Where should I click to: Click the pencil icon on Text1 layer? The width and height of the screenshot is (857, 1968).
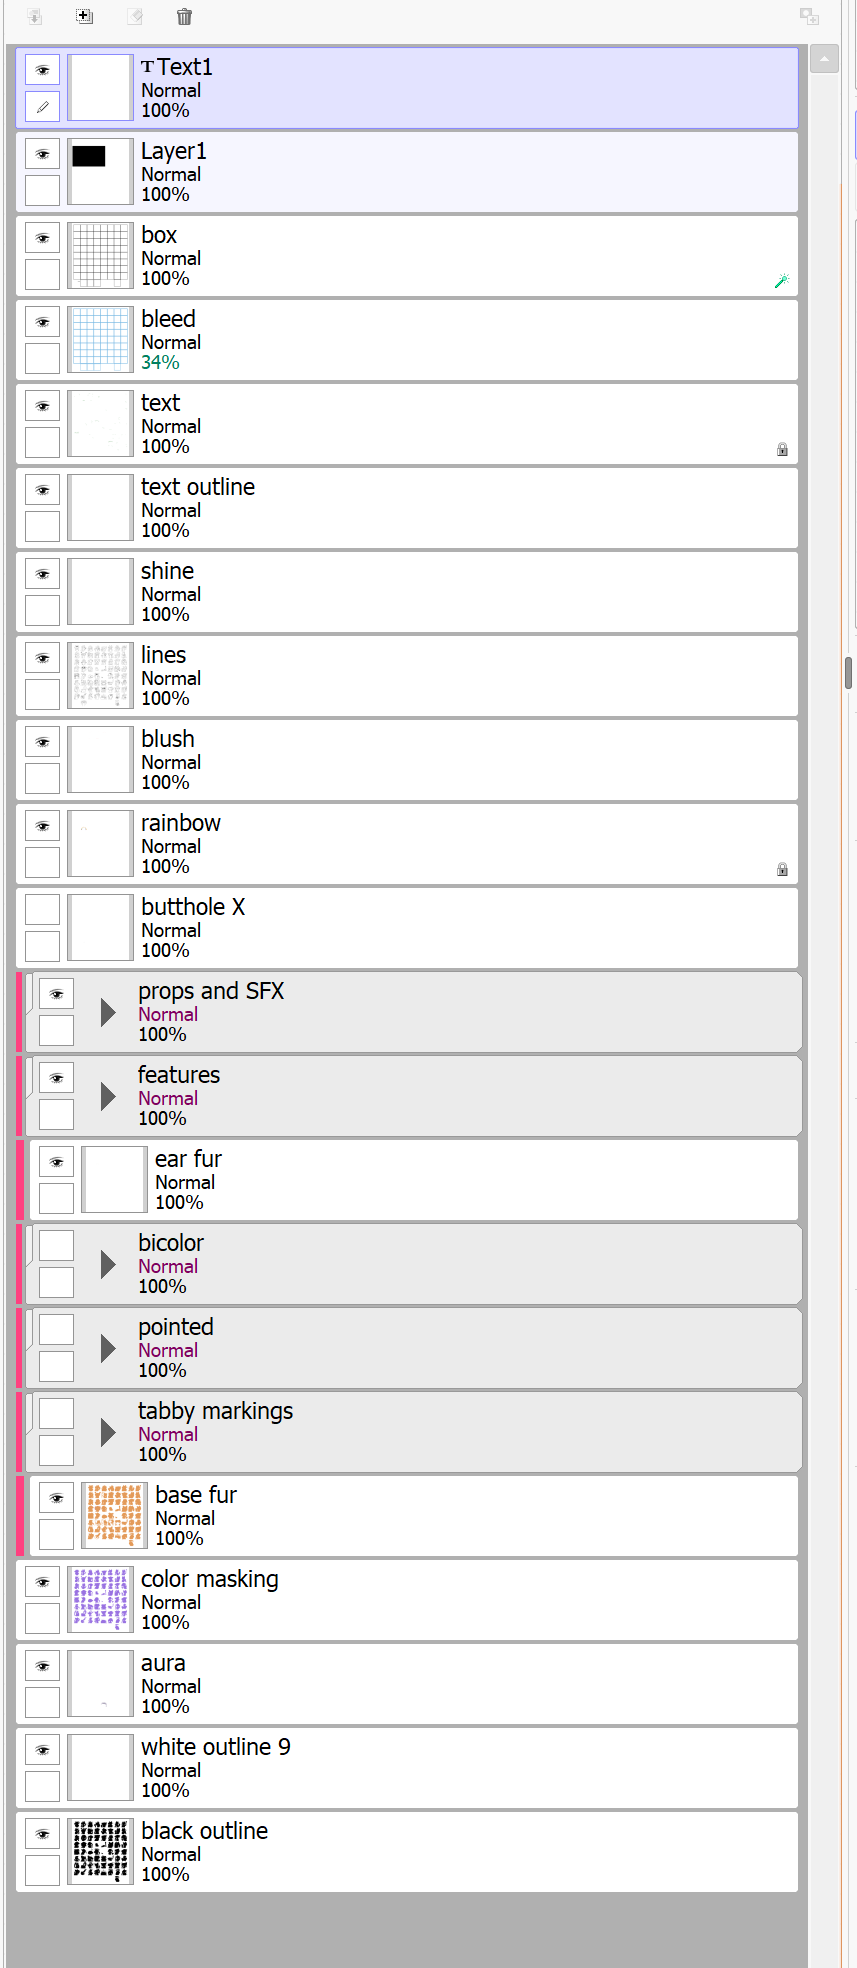pos(42,106)
